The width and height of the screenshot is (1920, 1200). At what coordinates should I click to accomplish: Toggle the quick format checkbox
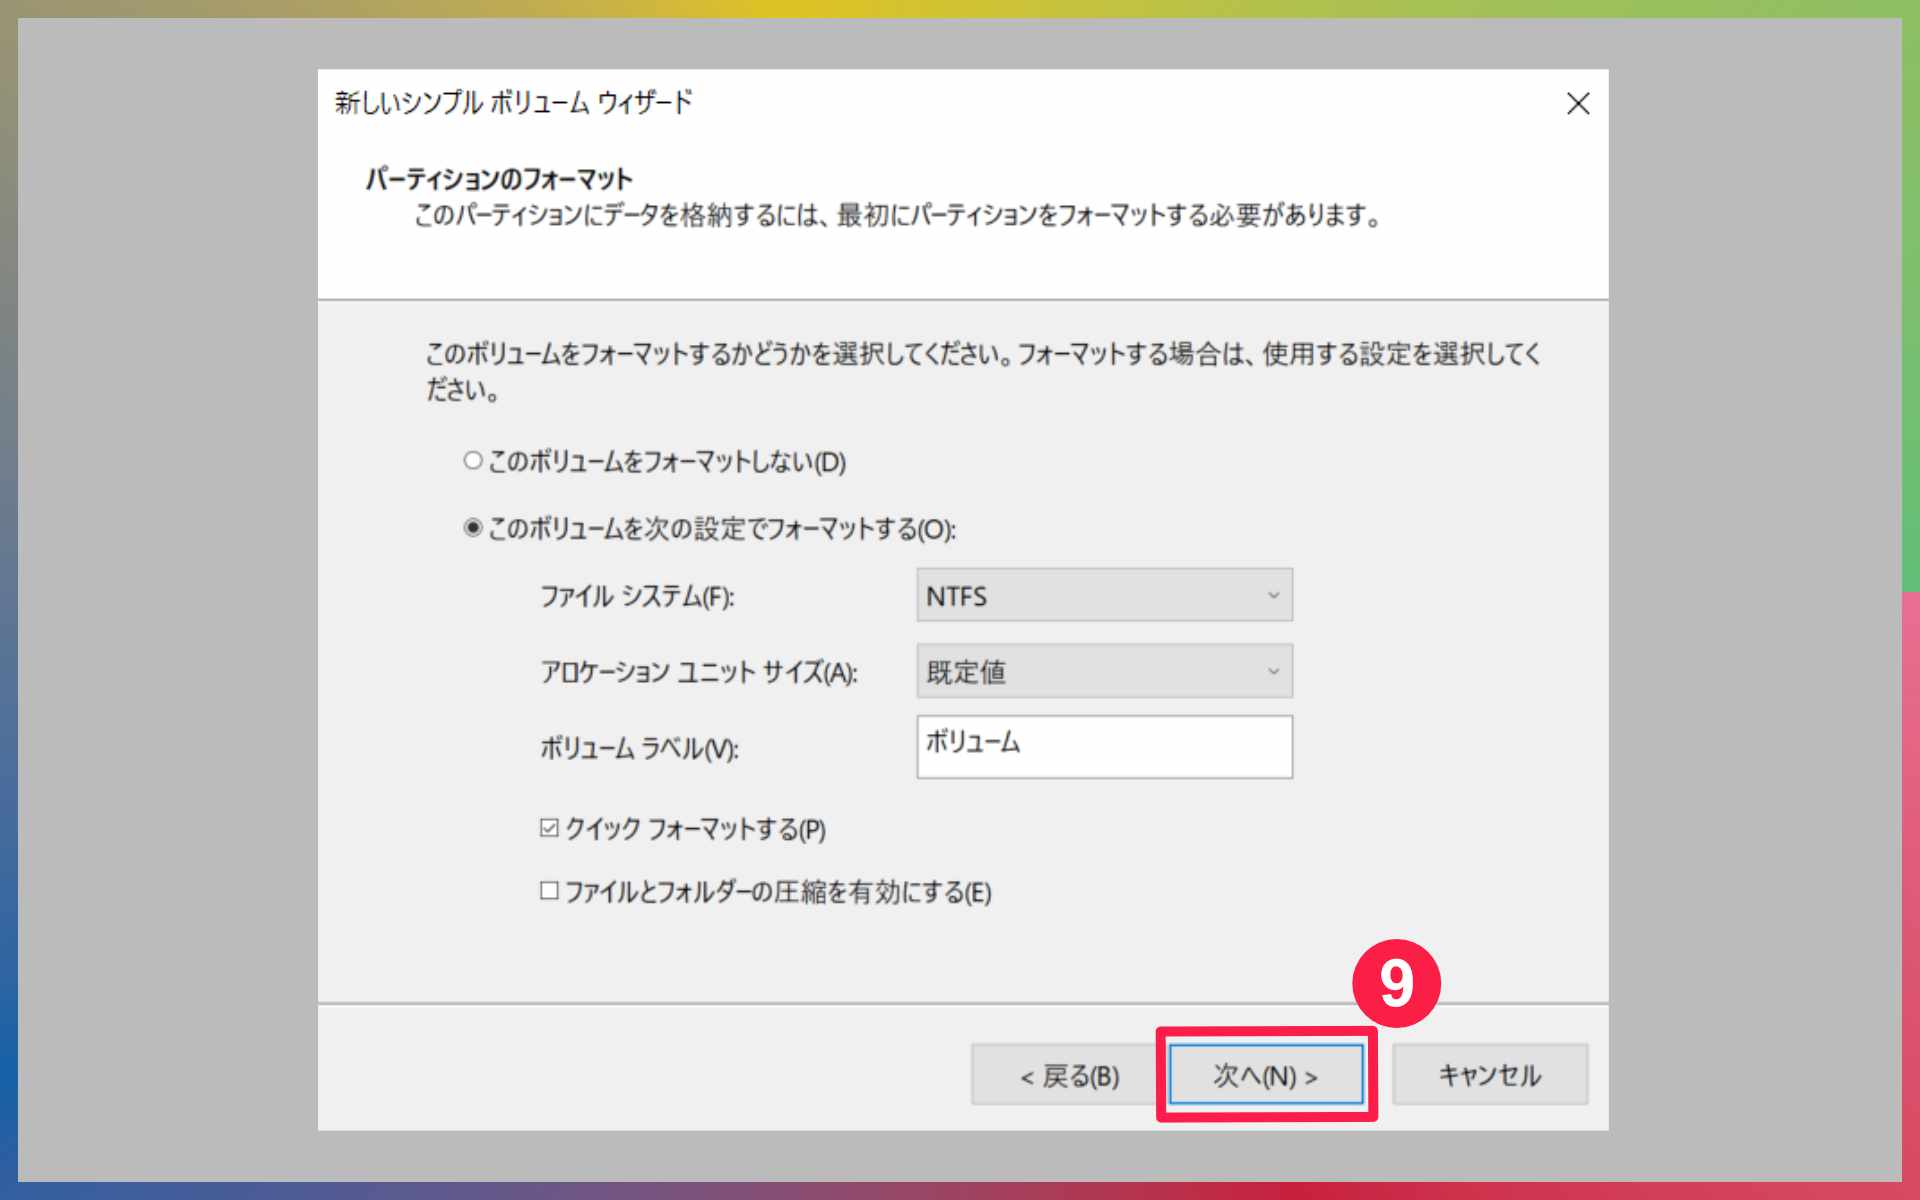pos(549,828)
